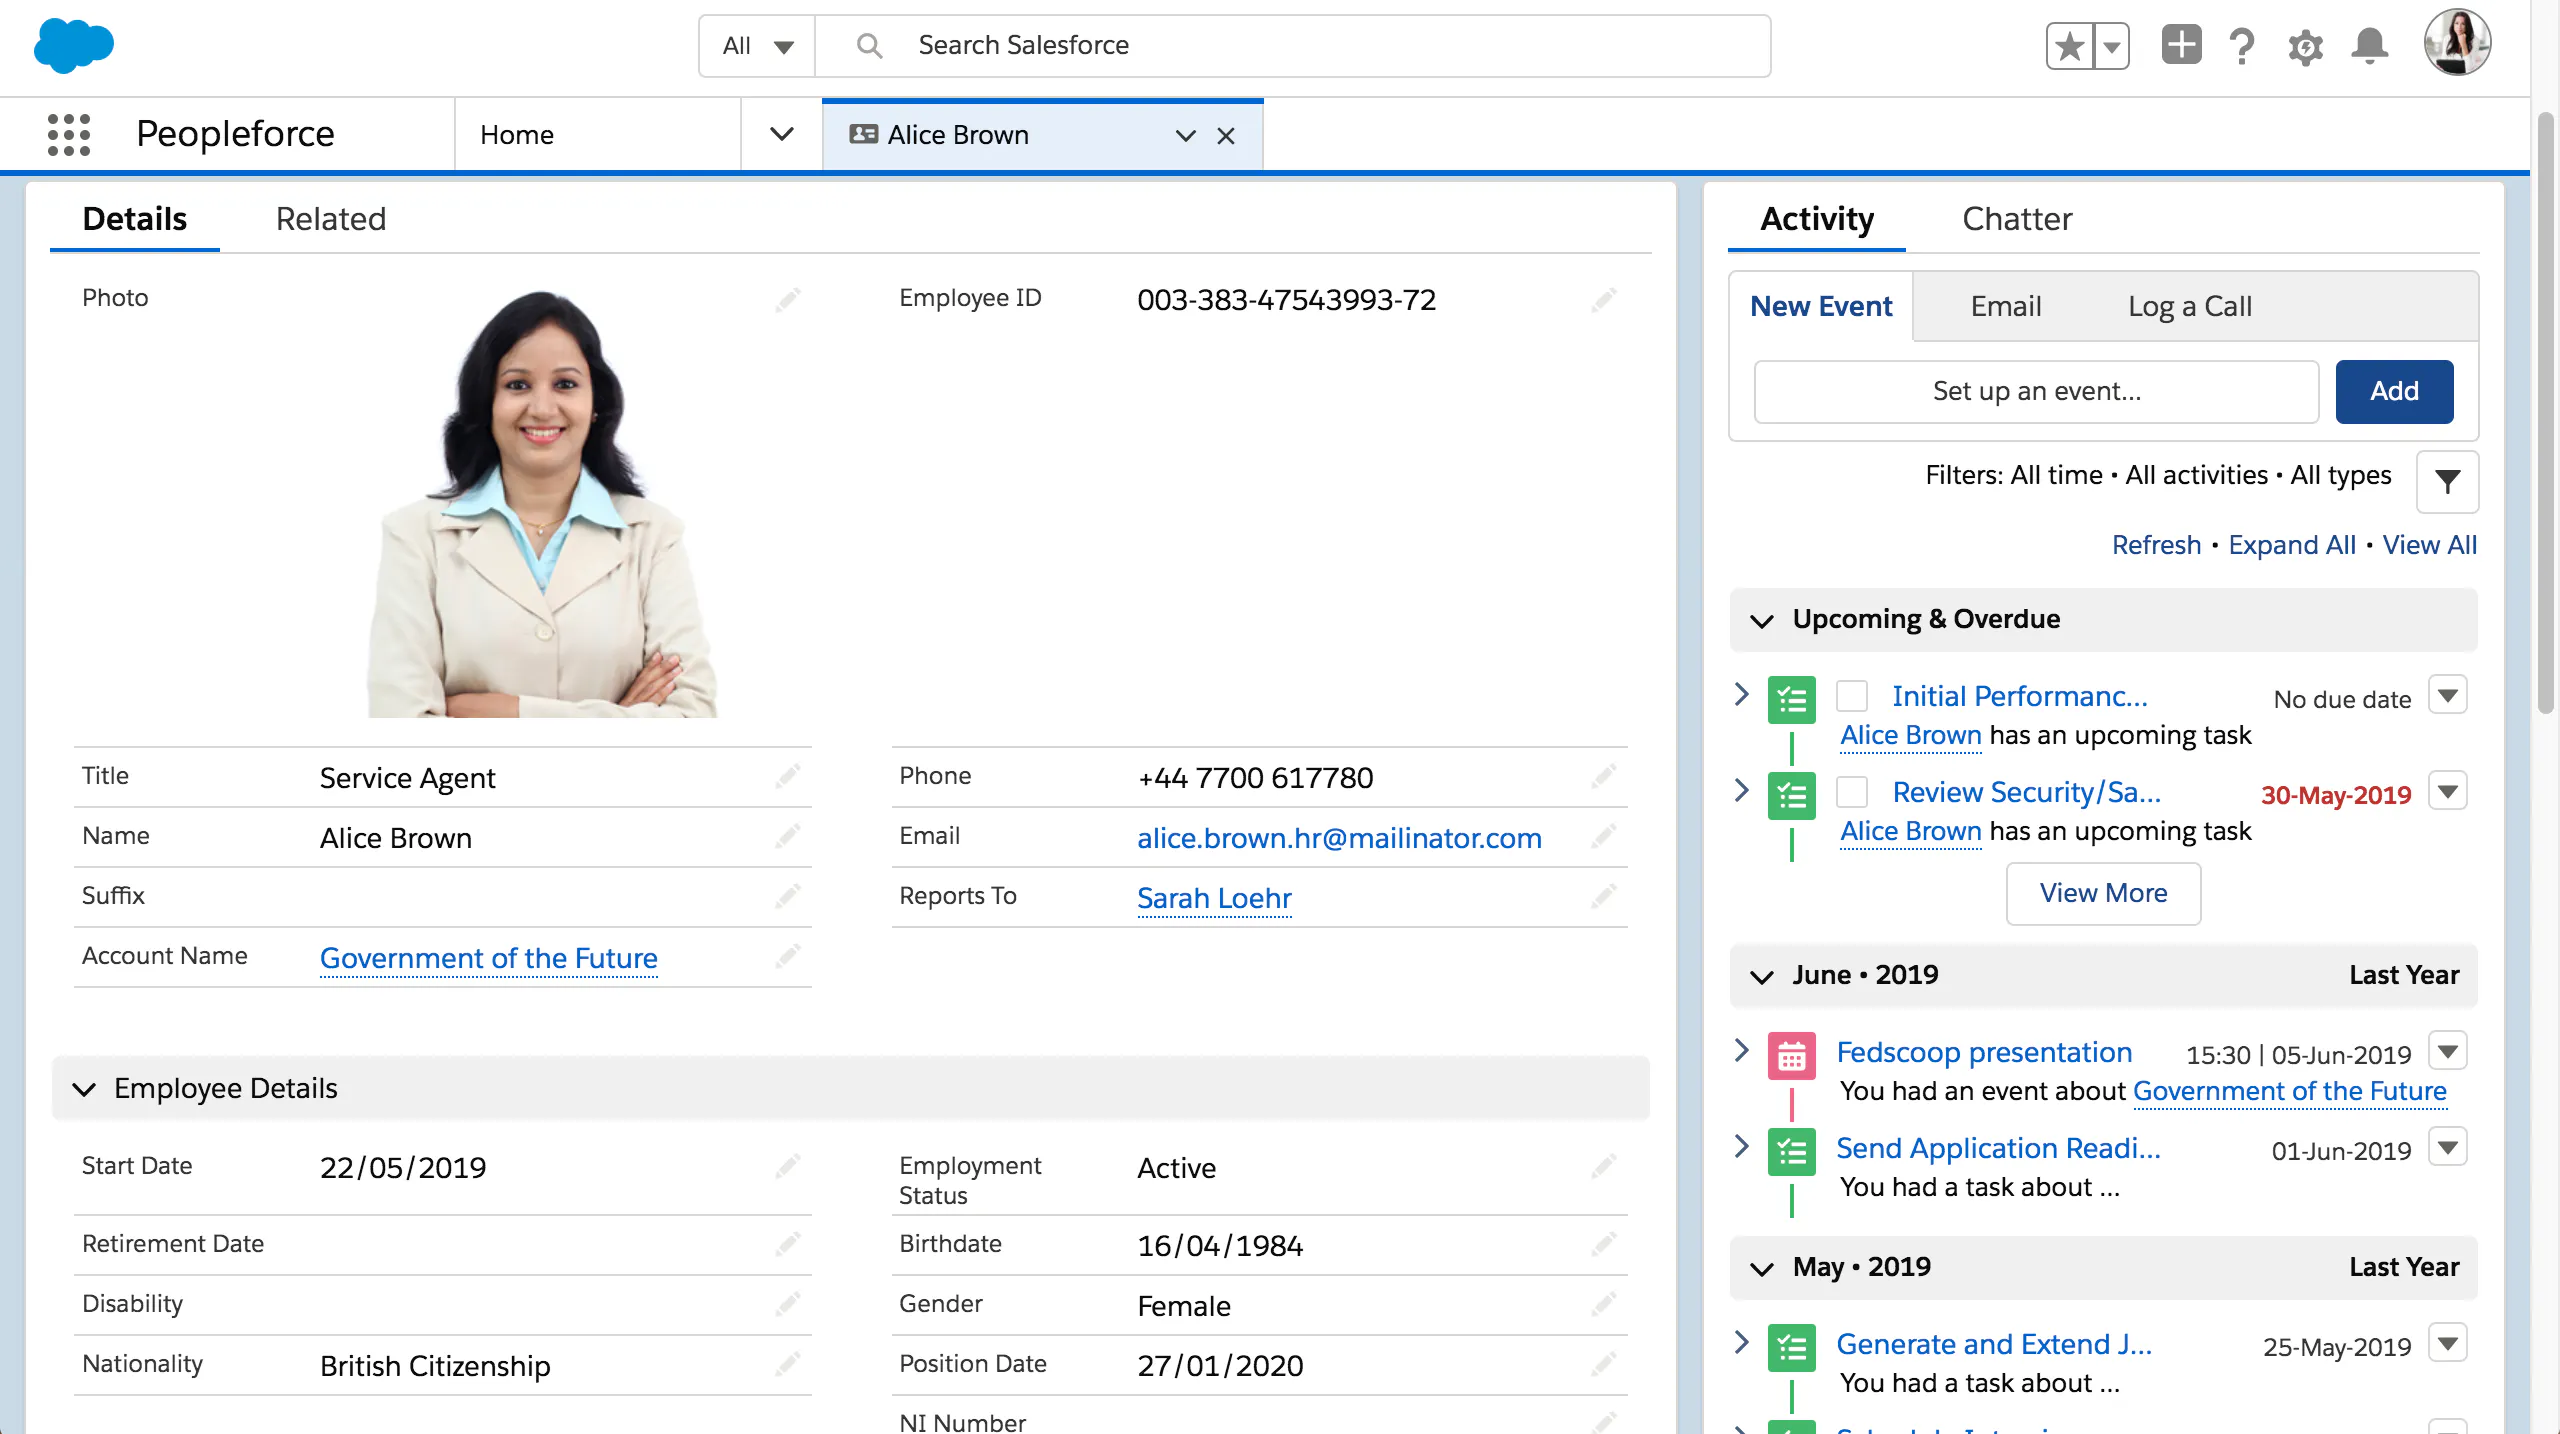
Task: Collapse the Employee Details section
Action: pos(85,1088)
